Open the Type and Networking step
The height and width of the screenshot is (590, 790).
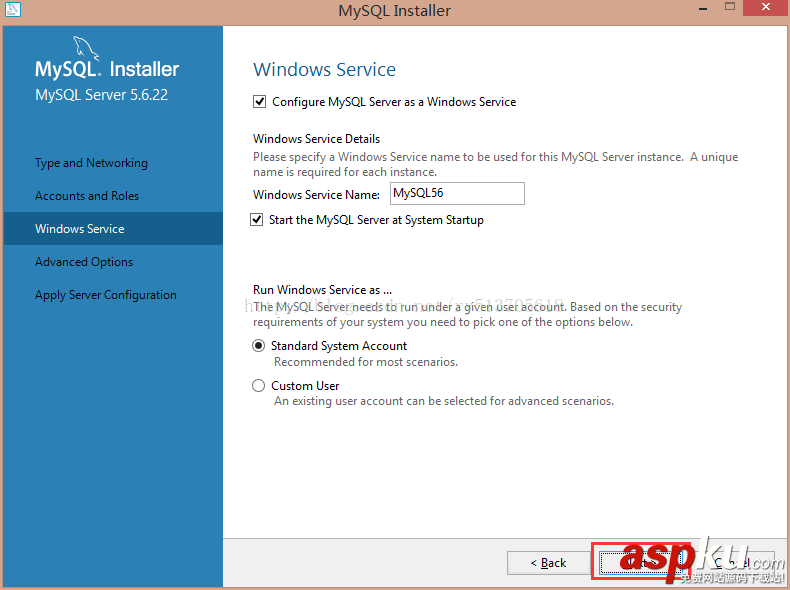[91, 163]
